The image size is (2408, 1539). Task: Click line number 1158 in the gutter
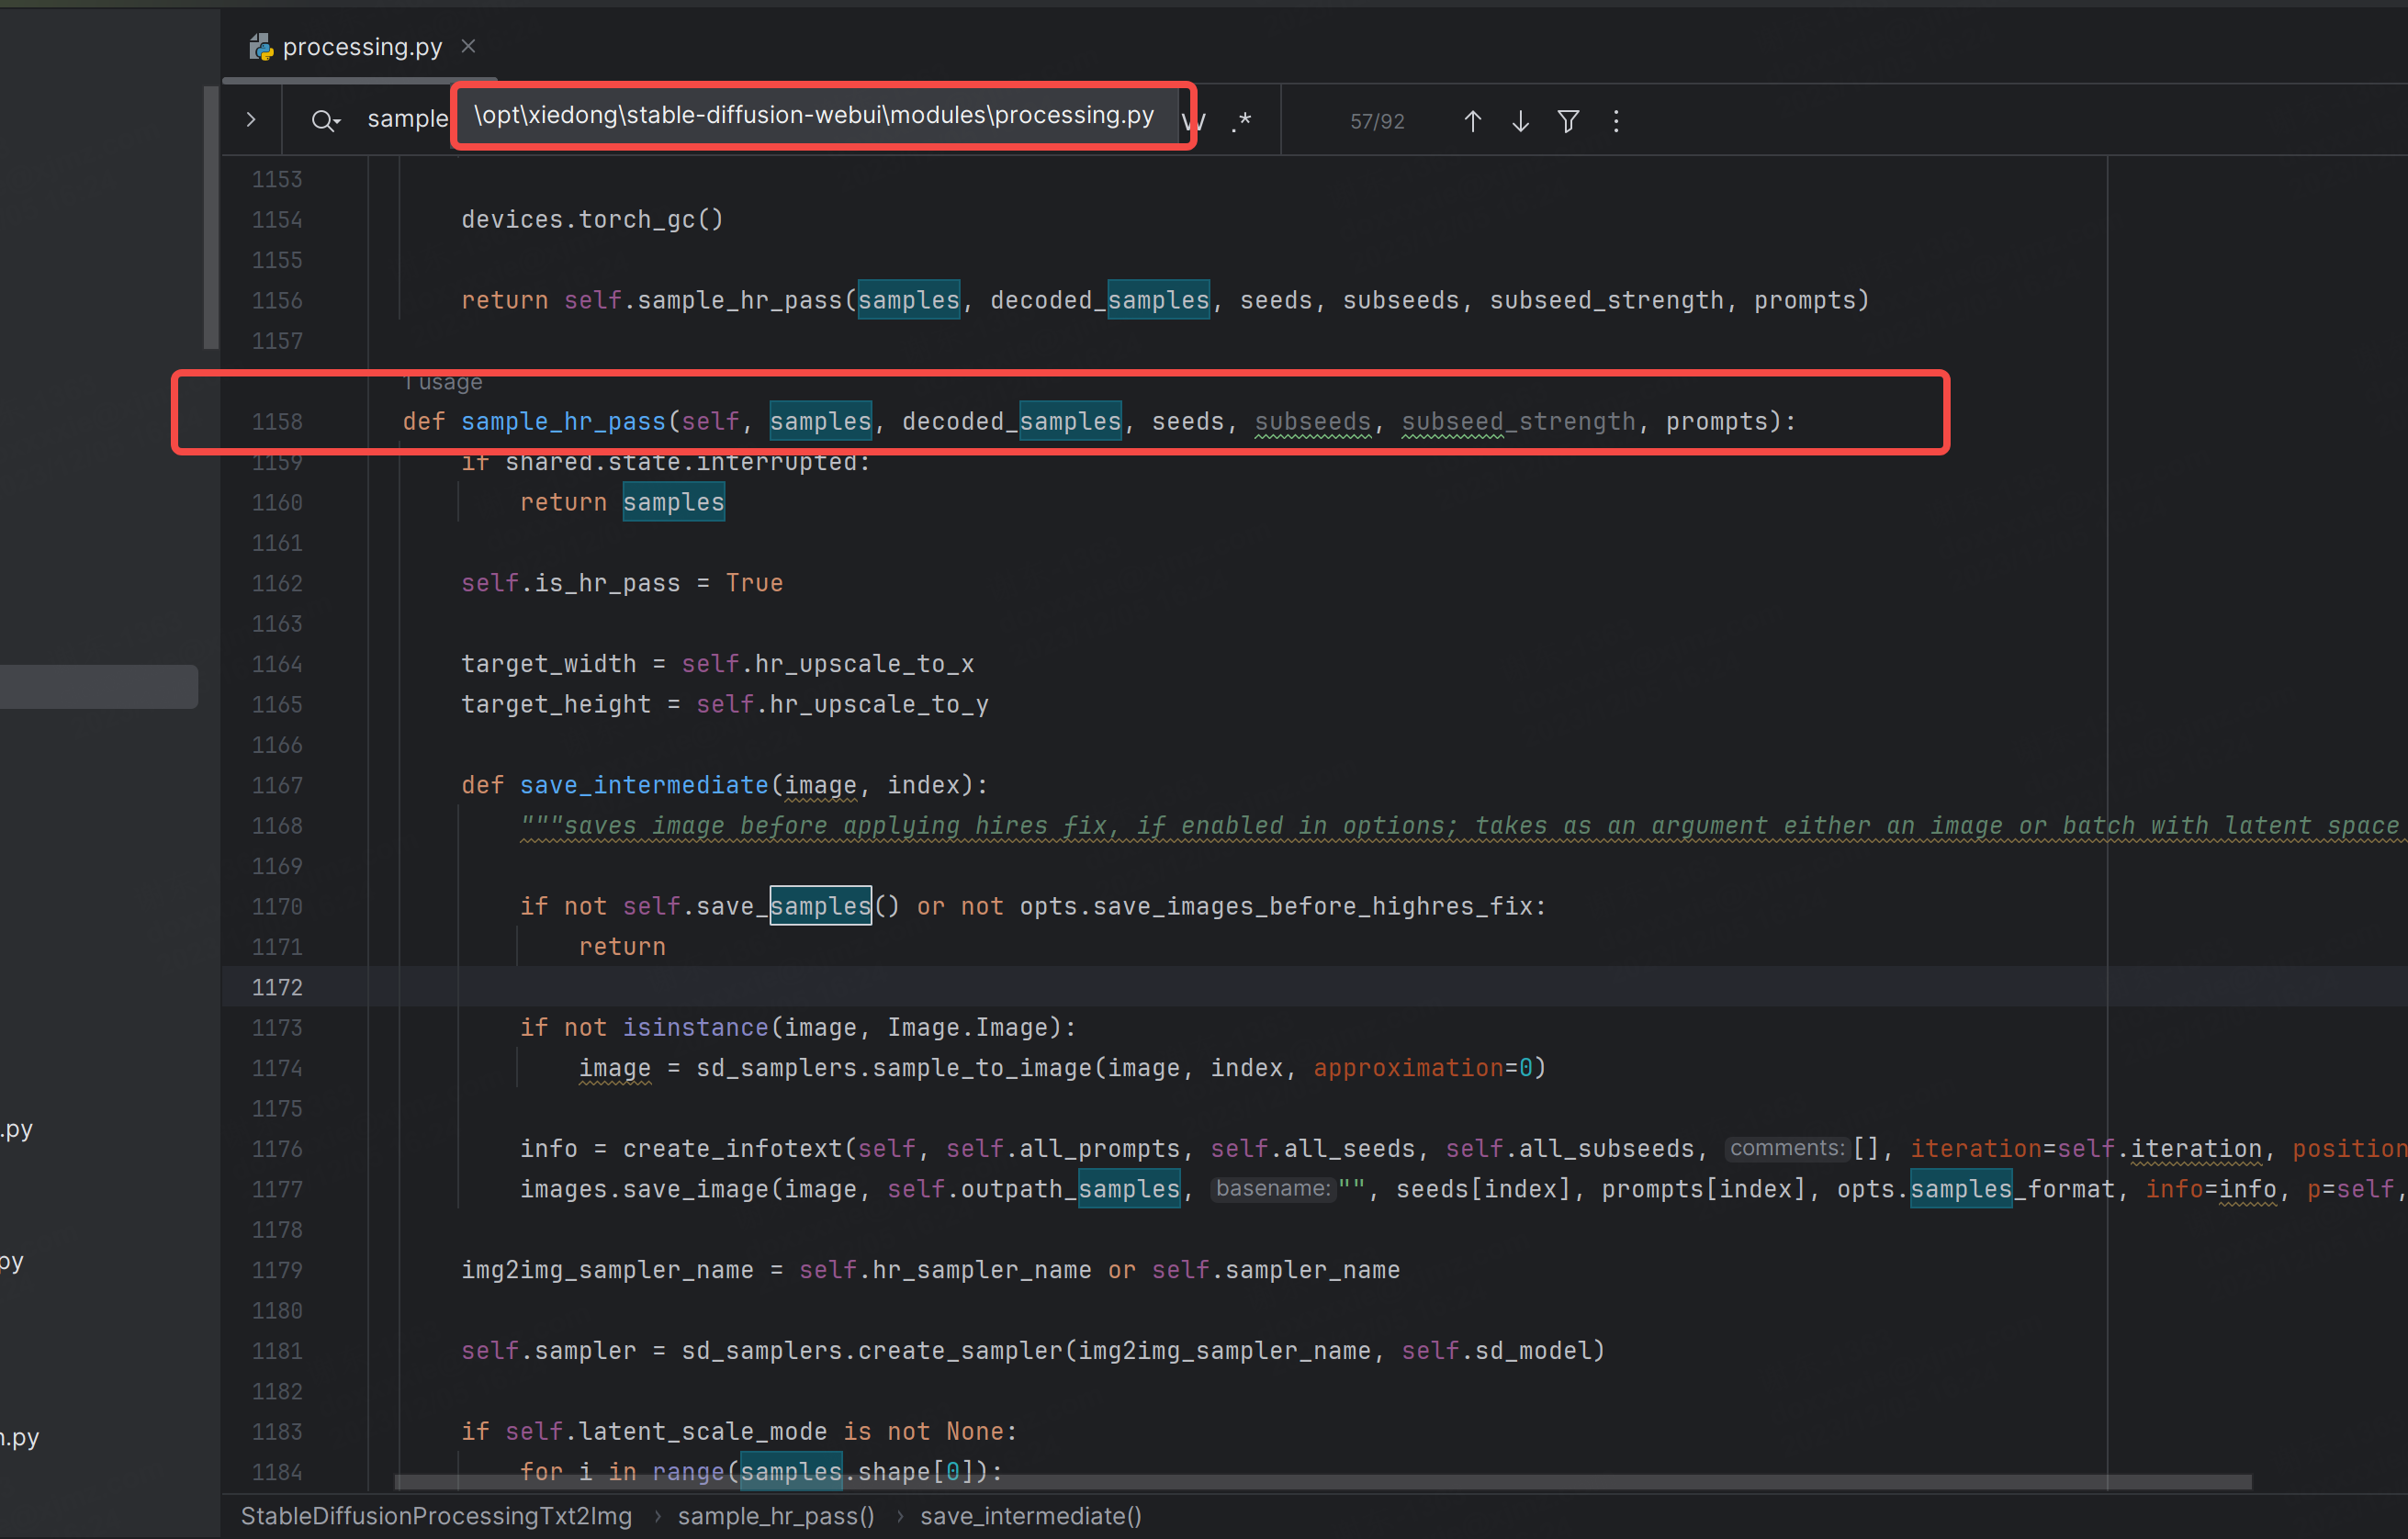click(277, 422)
